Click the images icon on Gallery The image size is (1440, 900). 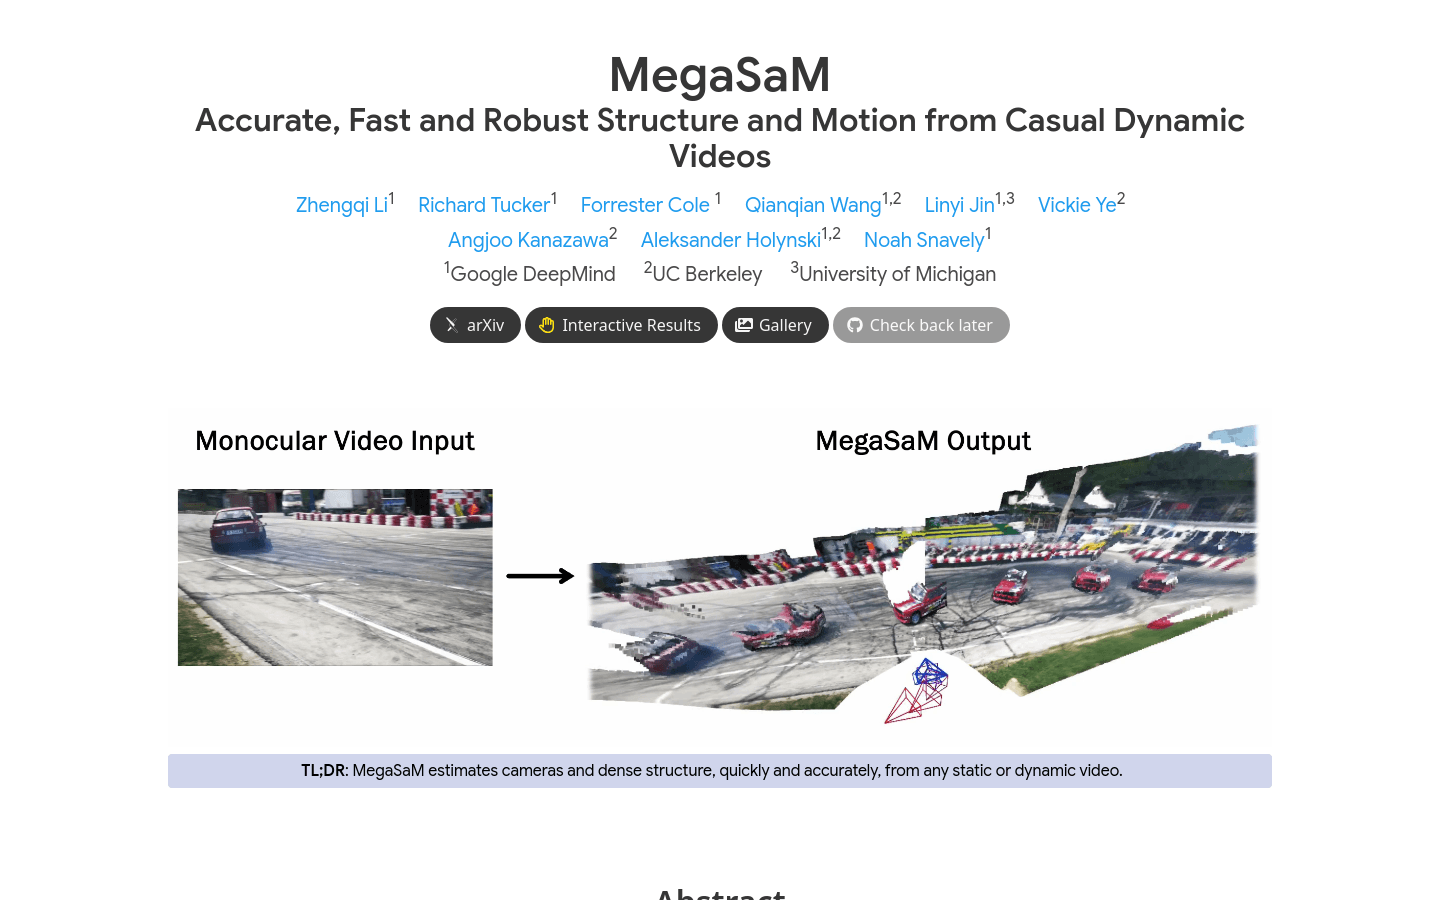tap(744, 325)
